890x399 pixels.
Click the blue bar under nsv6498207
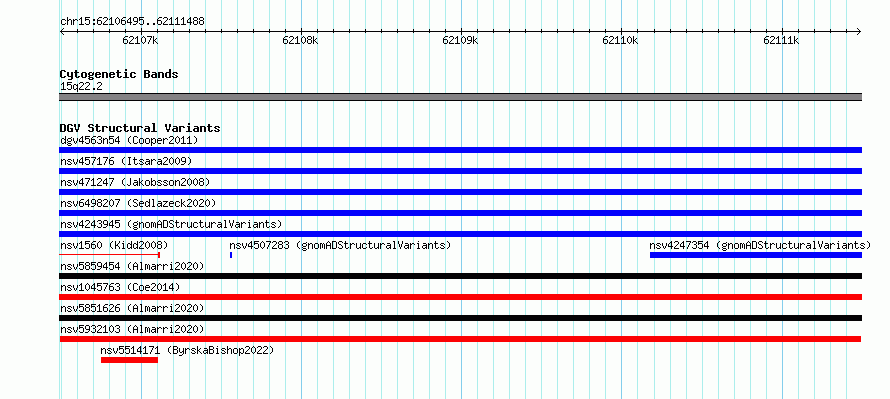click(x=460, y=213)
